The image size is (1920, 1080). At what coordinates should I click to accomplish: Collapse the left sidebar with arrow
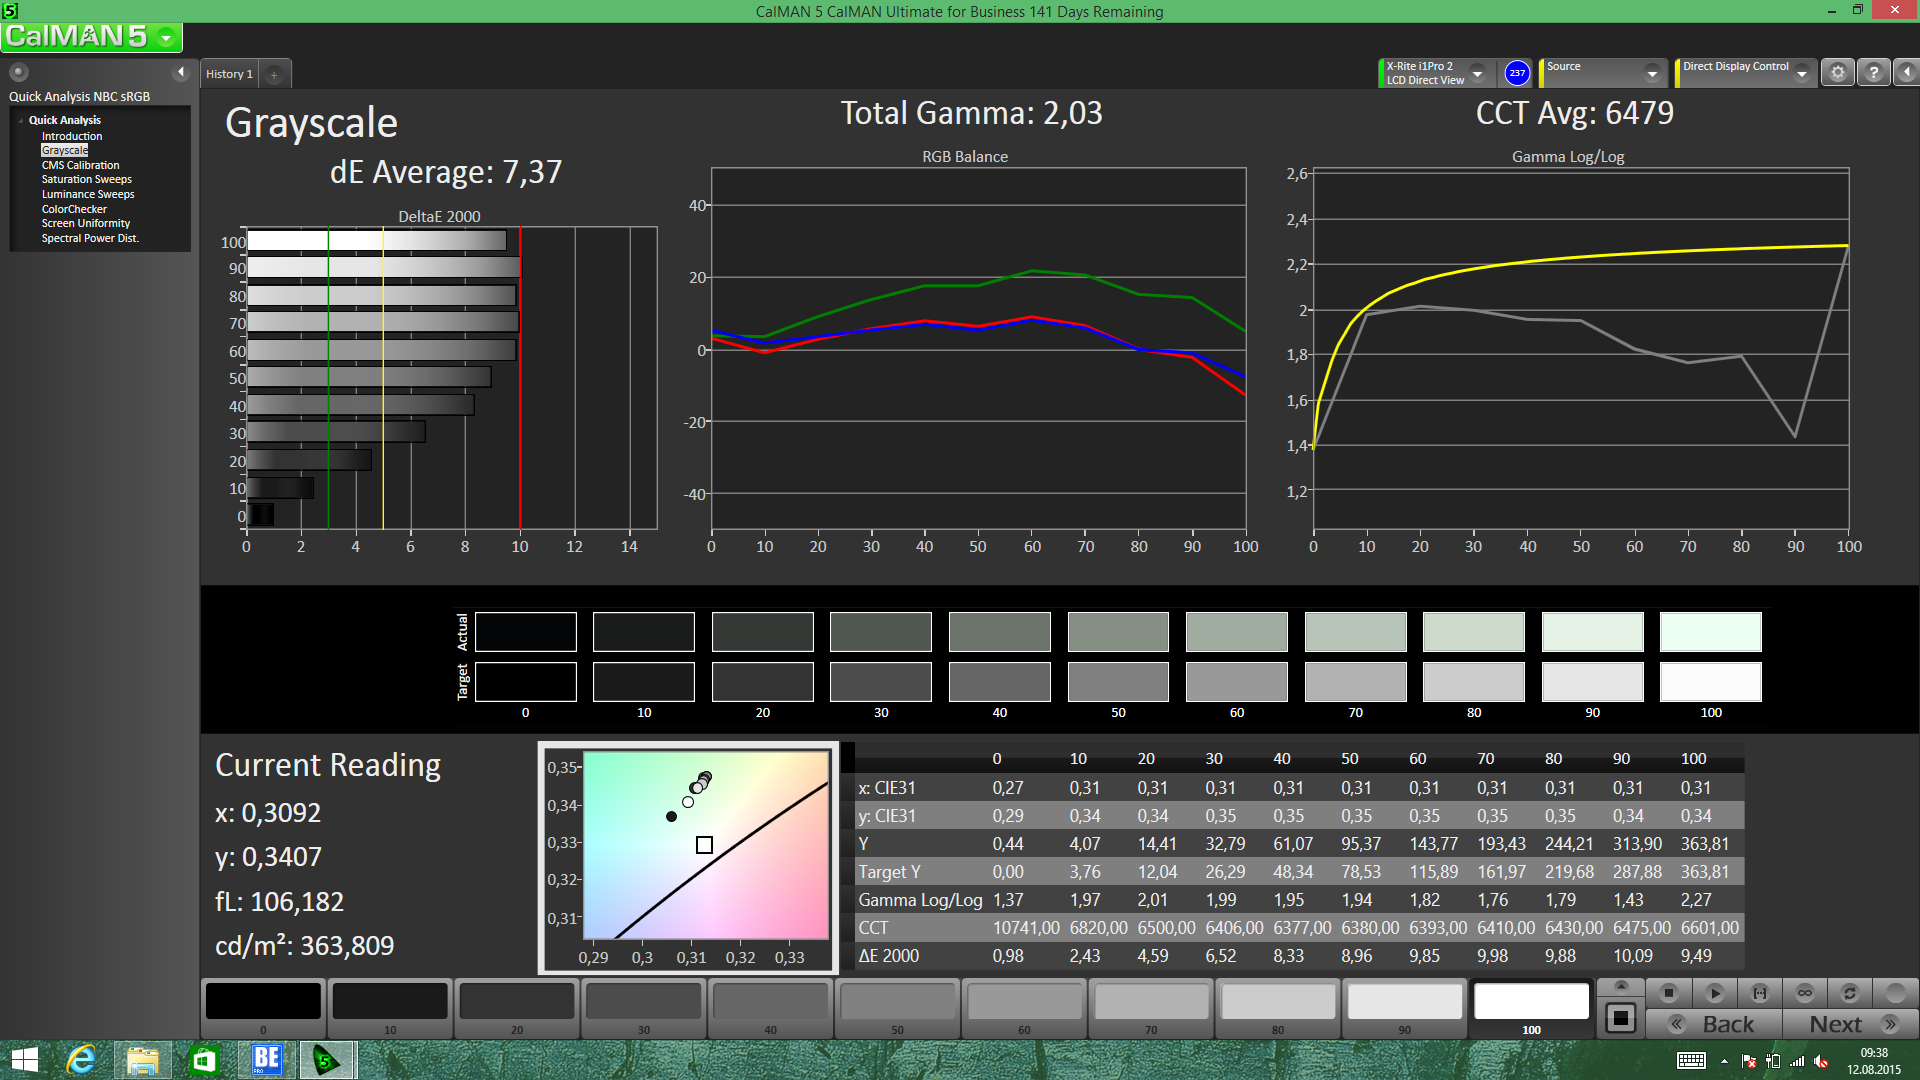(181, 72)
